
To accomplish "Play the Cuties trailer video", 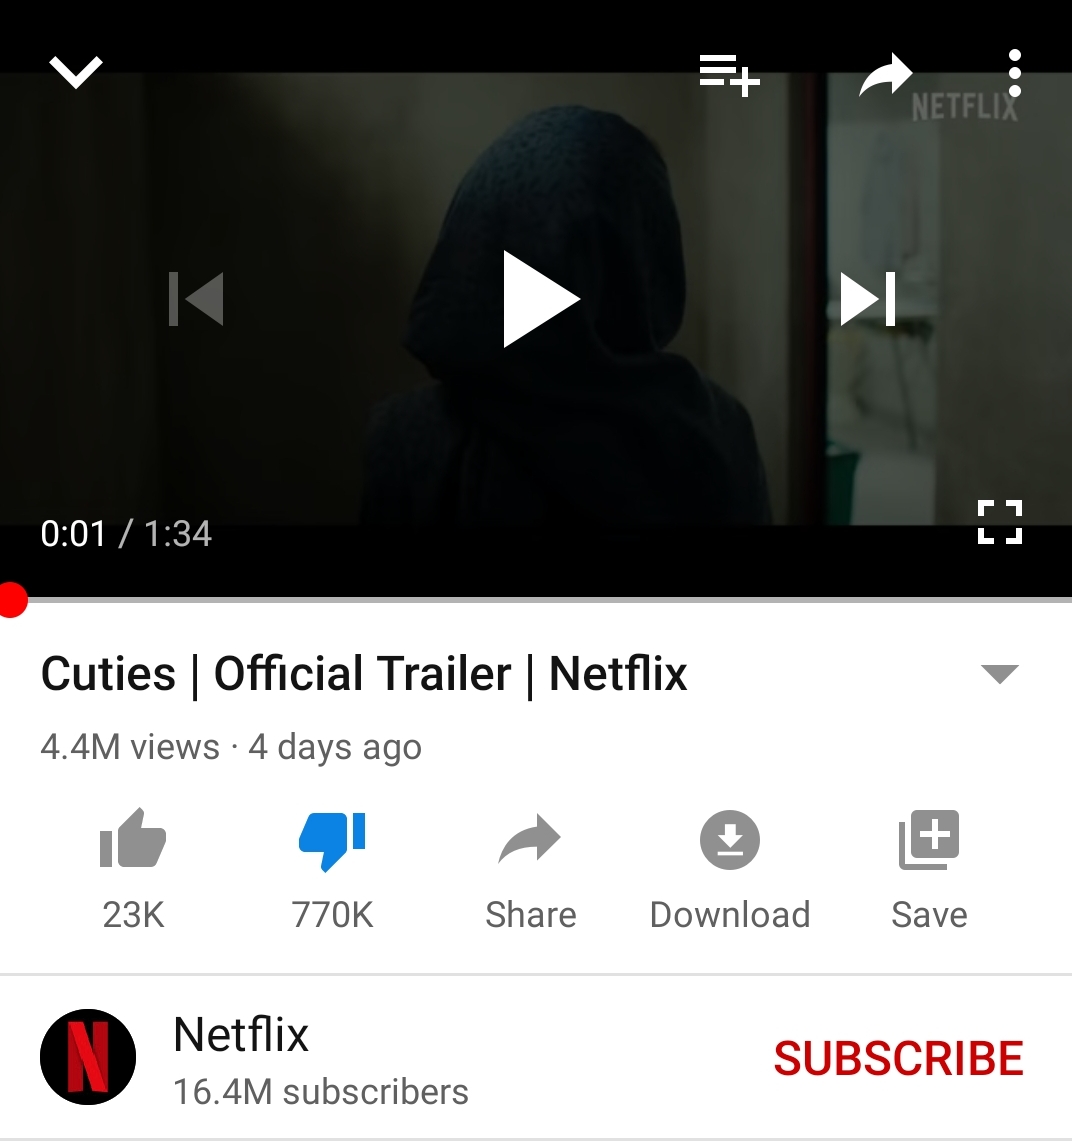I will 541,299.
